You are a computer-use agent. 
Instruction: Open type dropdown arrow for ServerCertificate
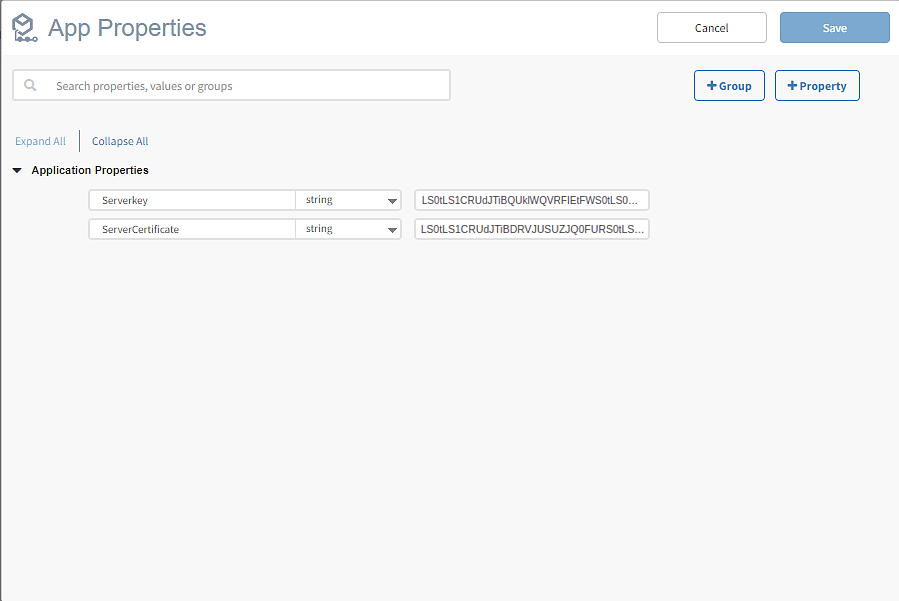pos(392,230)
